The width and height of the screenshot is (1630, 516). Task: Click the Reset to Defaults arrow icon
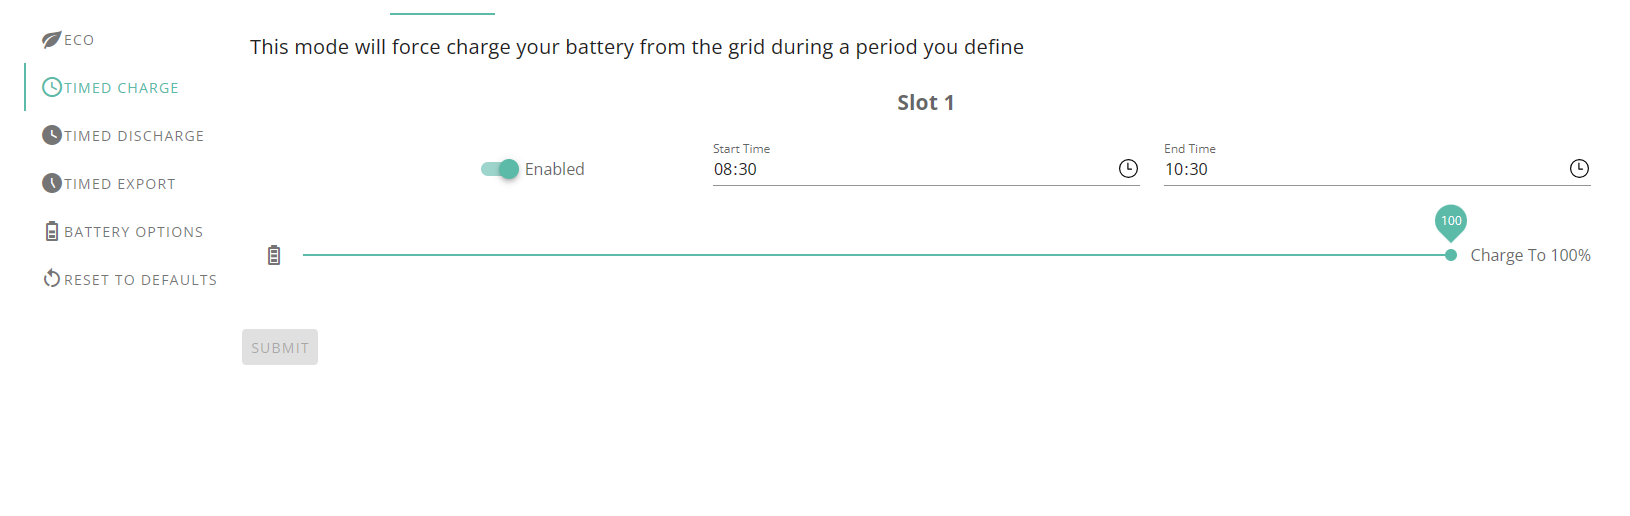[52, 279]
